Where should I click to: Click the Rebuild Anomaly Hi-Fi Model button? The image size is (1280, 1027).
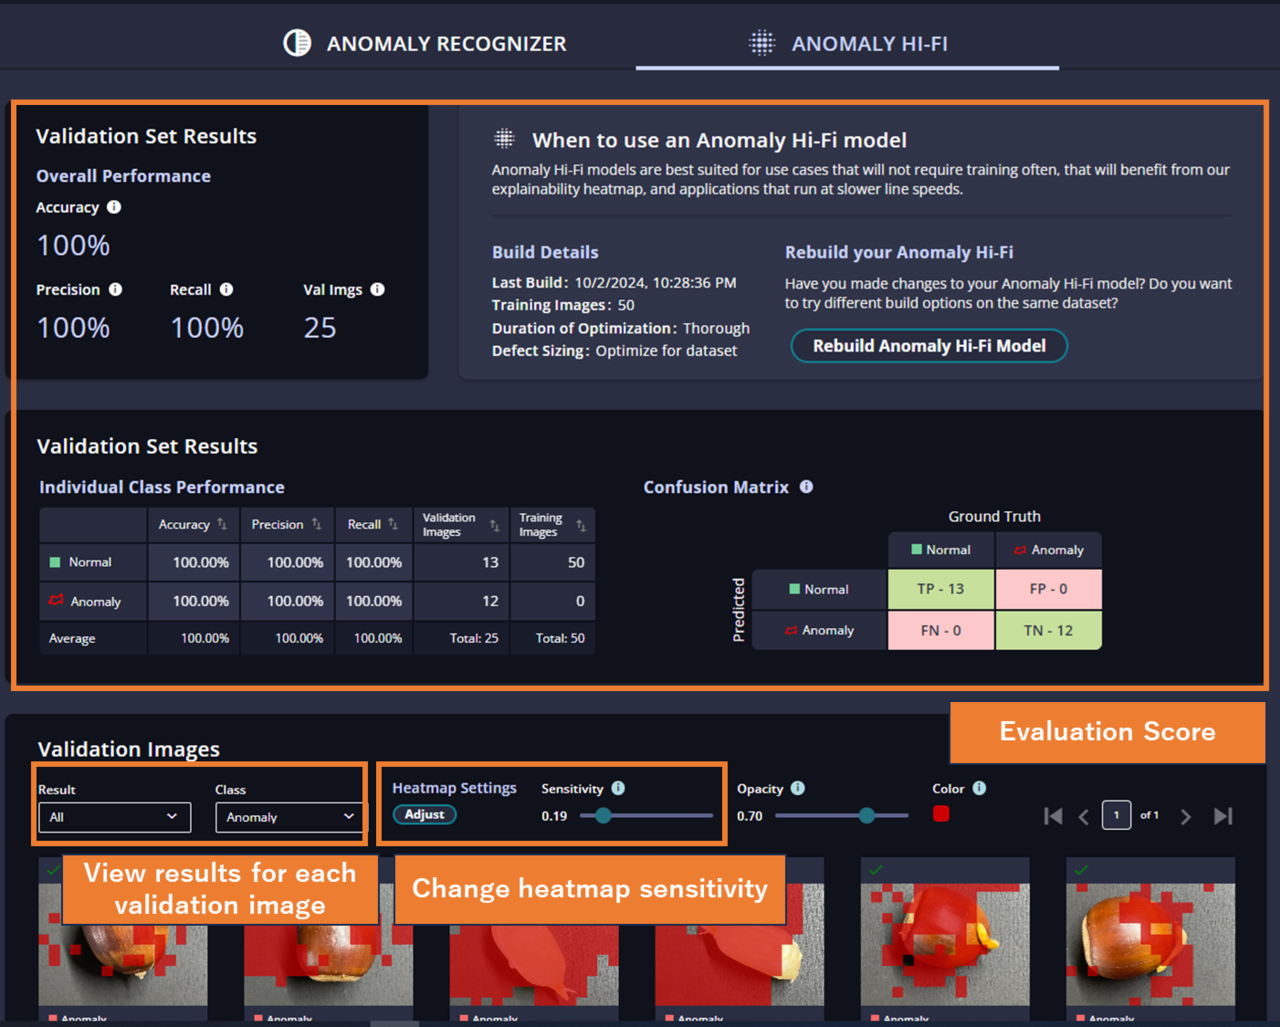pos(929,346)
